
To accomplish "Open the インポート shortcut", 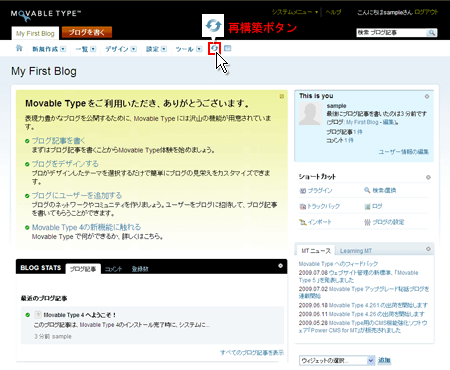I will point(315,222).
